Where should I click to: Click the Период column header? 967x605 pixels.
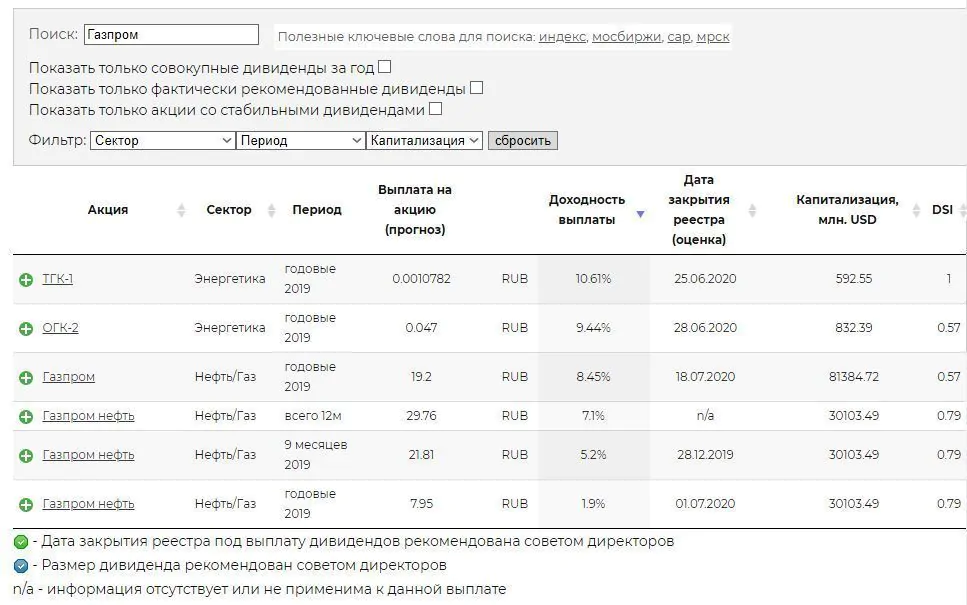[316, 210]
